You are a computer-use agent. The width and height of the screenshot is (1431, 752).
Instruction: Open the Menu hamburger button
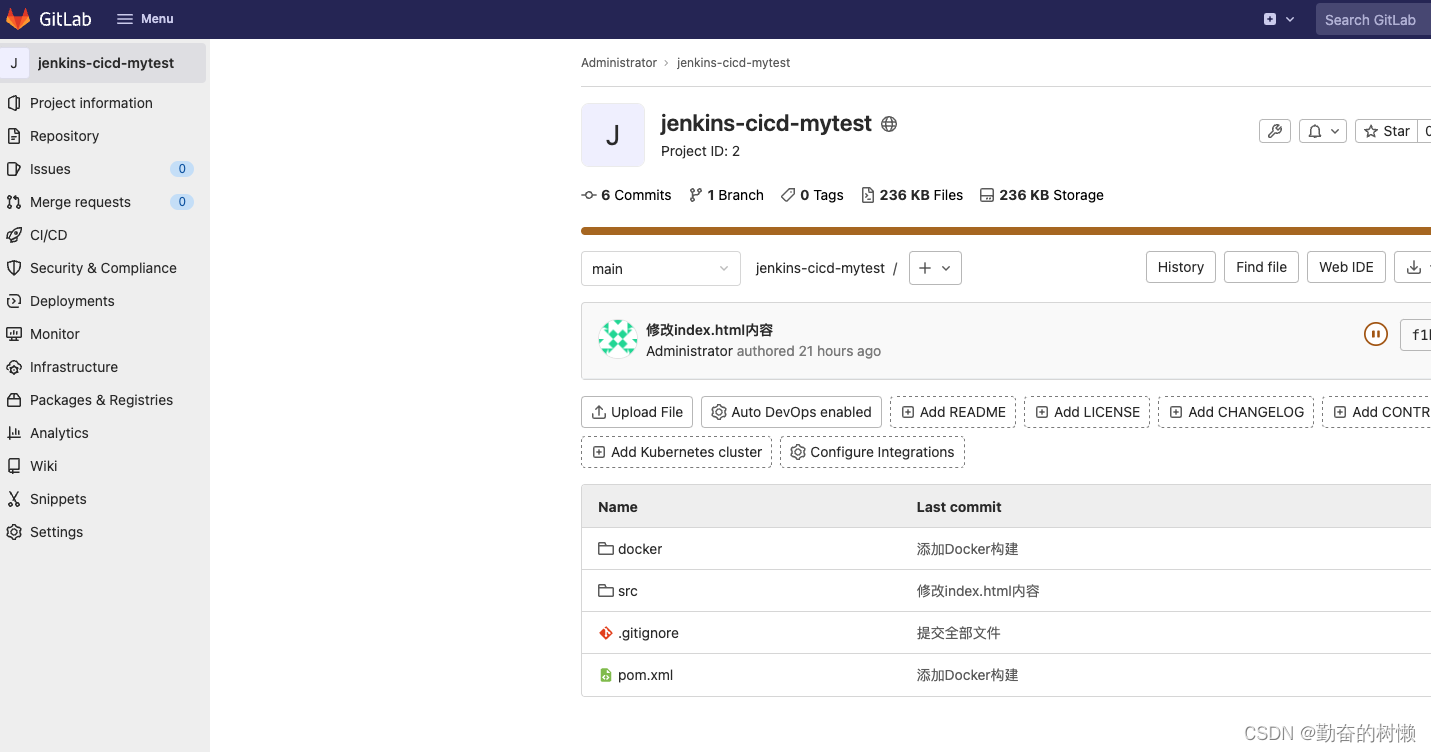click(x=145, y=19)
